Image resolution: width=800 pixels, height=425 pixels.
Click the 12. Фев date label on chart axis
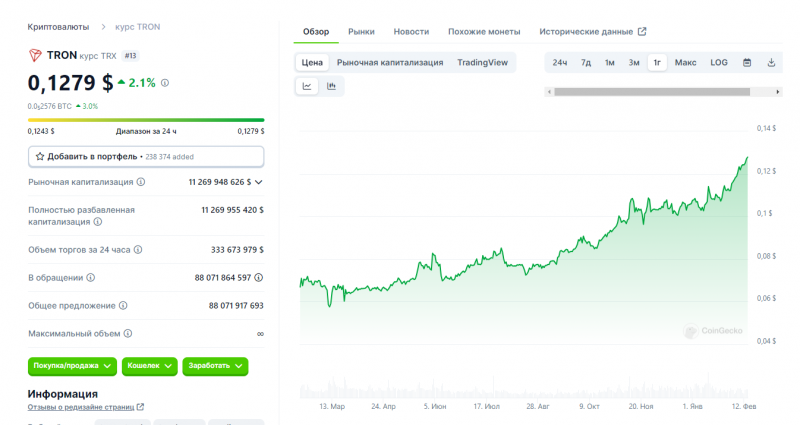(x=744, y=407)
